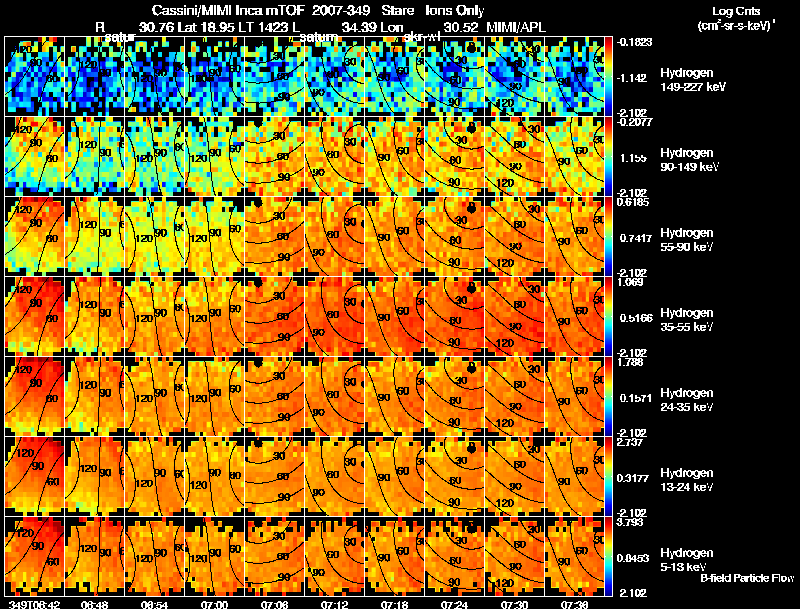Viewport: 800px width, 609px height.
Task: Click the colorbar midpoint value '-1.142'
Action: tap(632, 78)
